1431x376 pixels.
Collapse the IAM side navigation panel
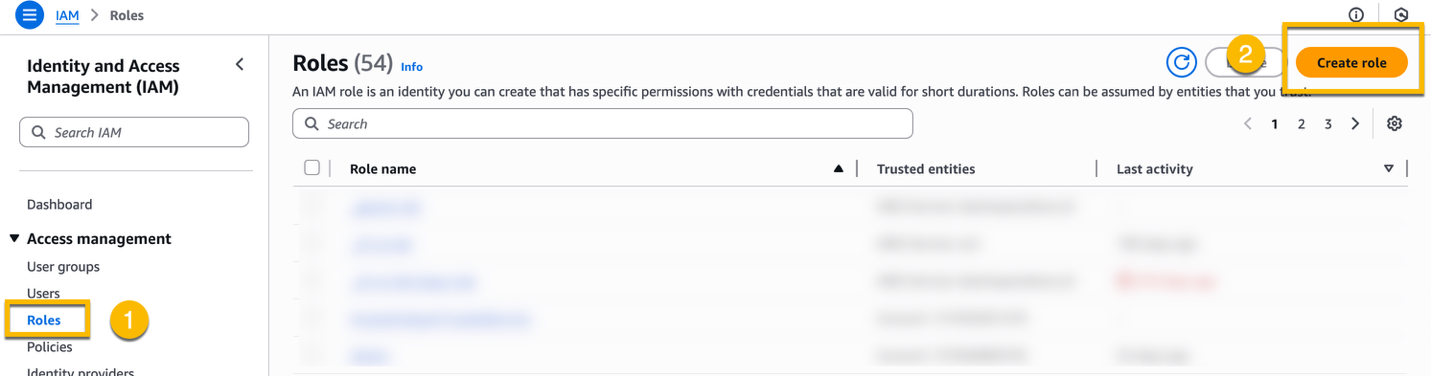pyautogui.click(x=239, y=65)
